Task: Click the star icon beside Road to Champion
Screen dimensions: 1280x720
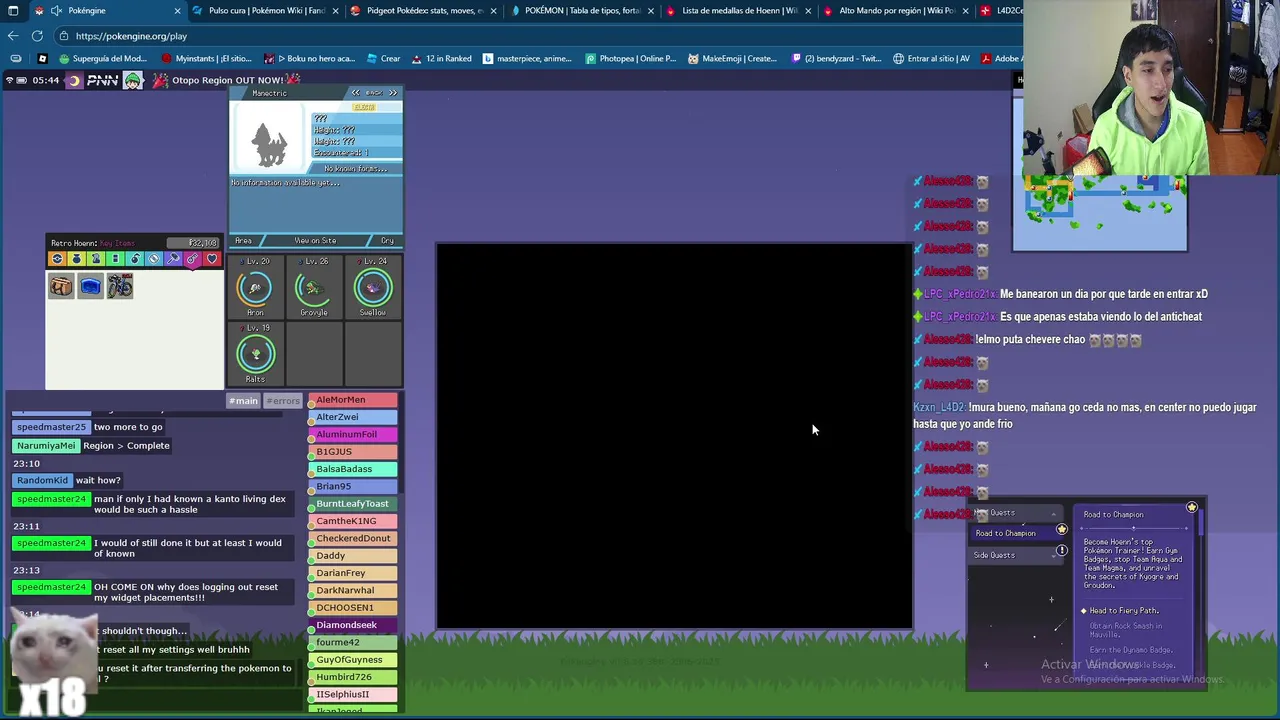Action: pos(1062,529)
